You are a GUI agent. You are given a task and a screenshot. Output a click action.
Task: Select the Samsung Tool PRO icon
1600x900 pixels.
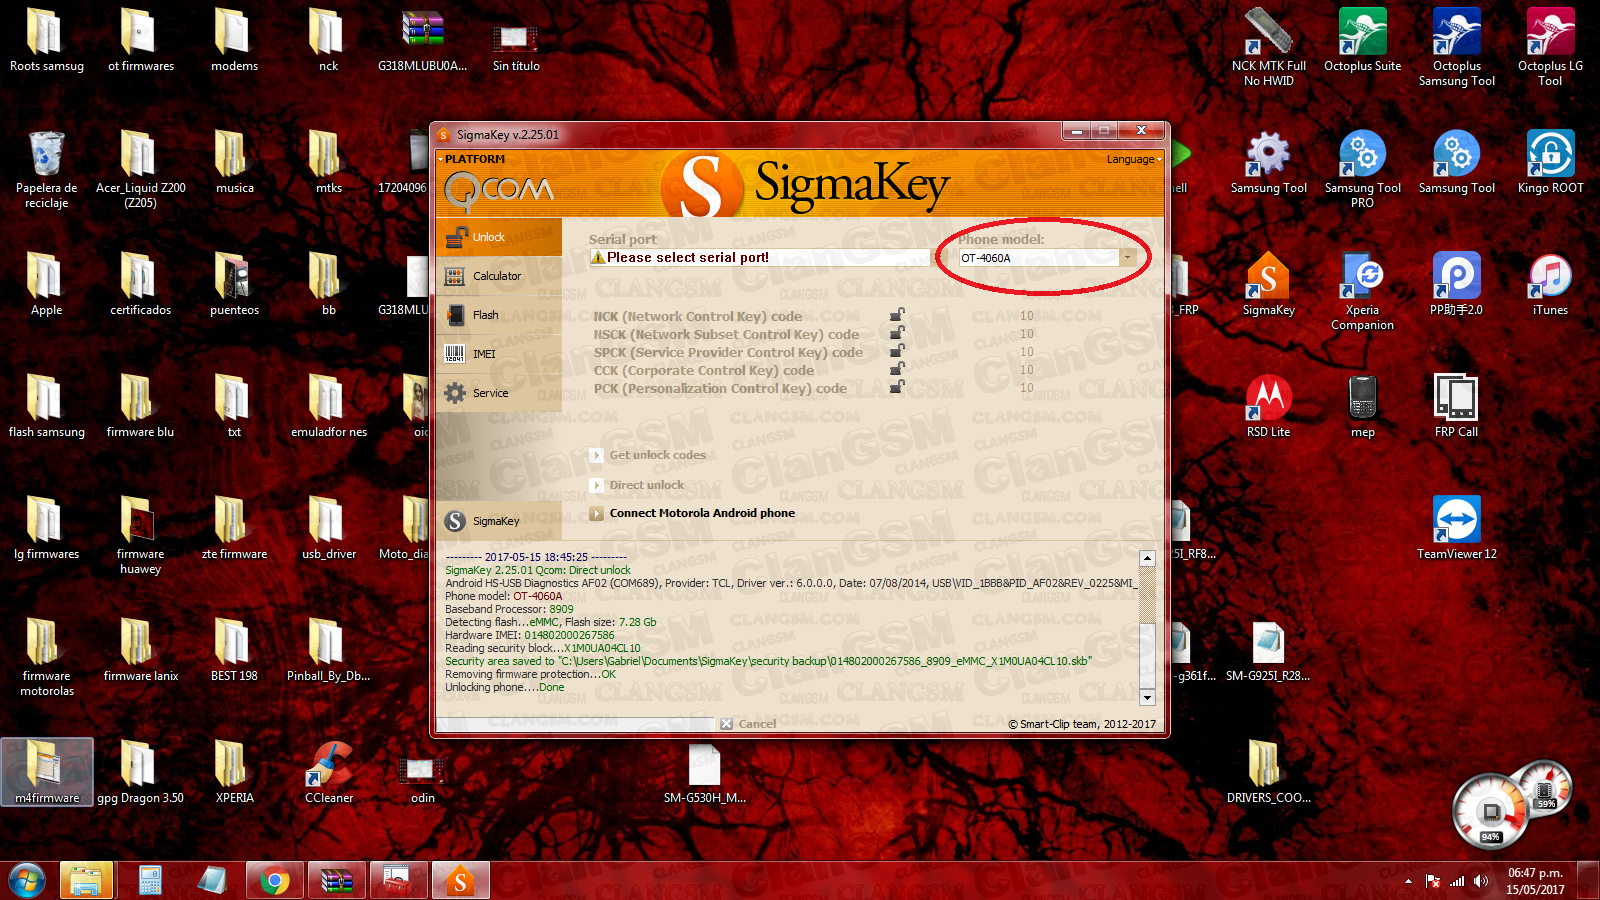pyautogui.click(x=1362, y=169)
